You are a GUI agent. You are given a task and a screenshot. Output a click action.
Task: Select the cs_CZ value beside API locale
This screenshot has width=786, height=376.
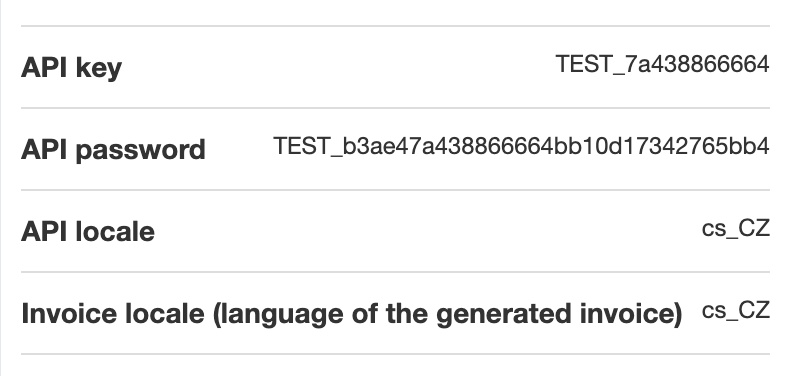click(735, 229)
